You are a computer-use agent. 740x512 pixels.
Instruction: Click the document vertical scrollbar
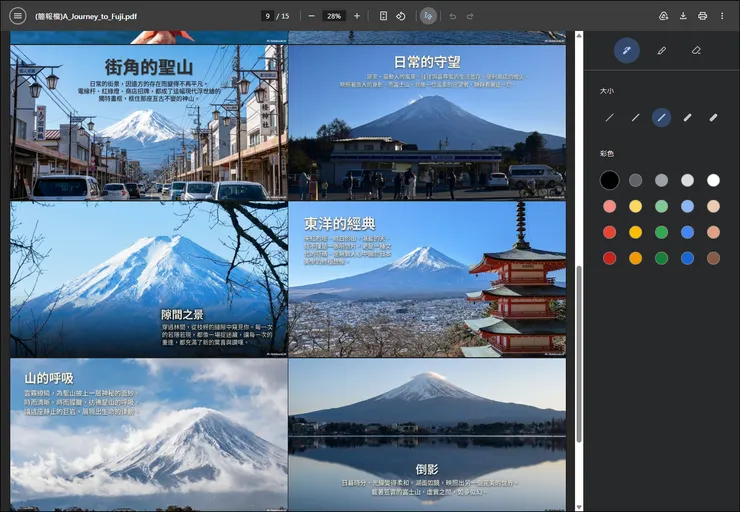coord(577,350)
